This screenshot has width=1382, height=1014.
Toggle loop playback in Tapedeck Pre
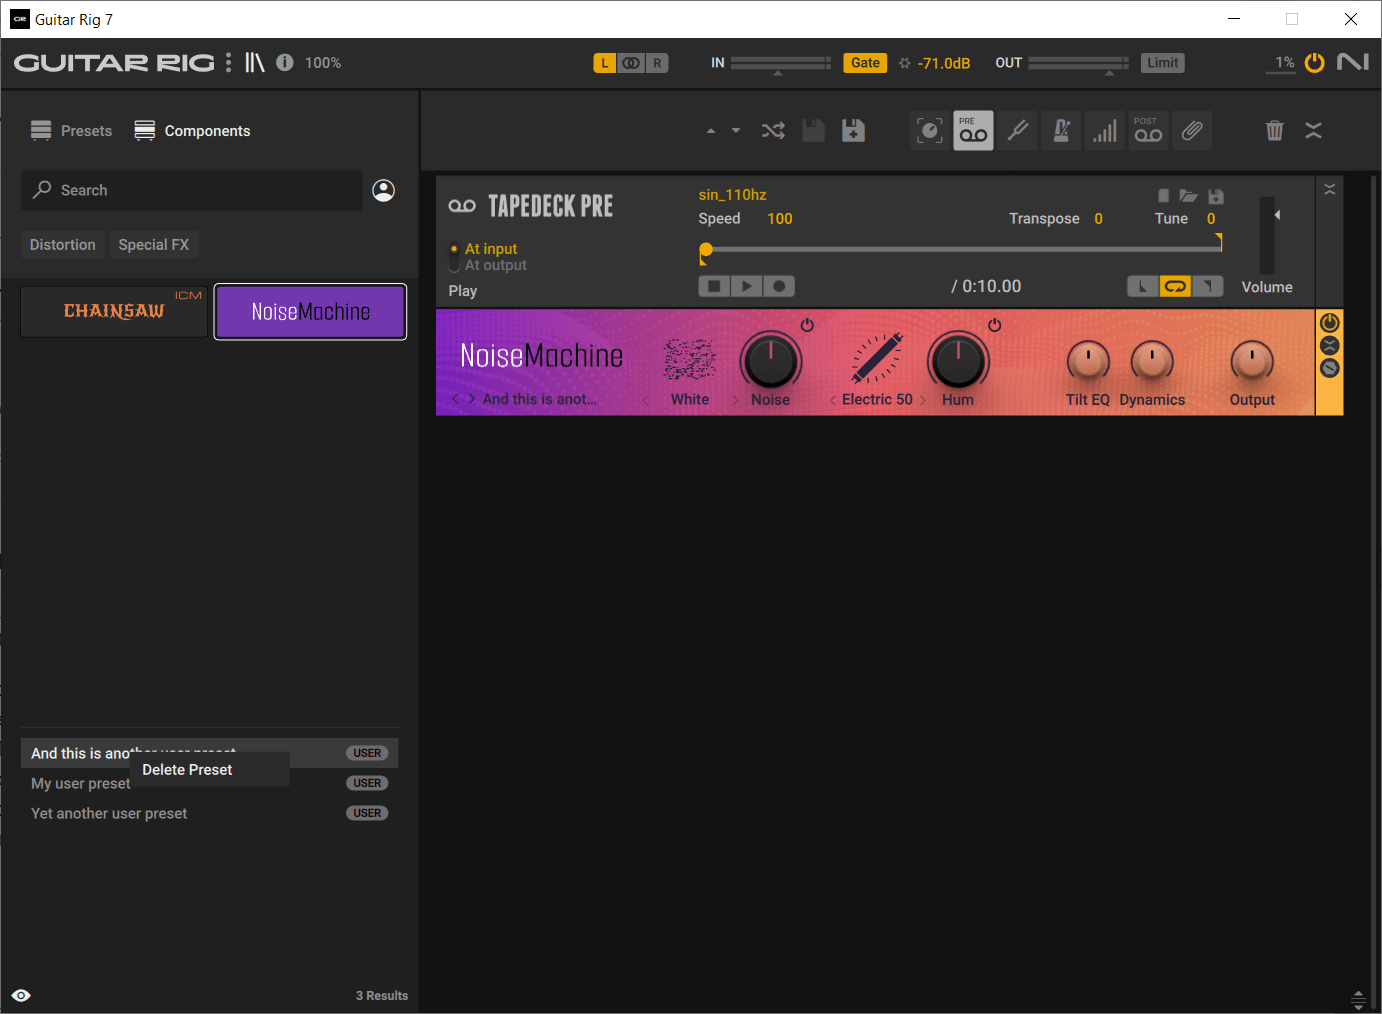click(1175, 286)
